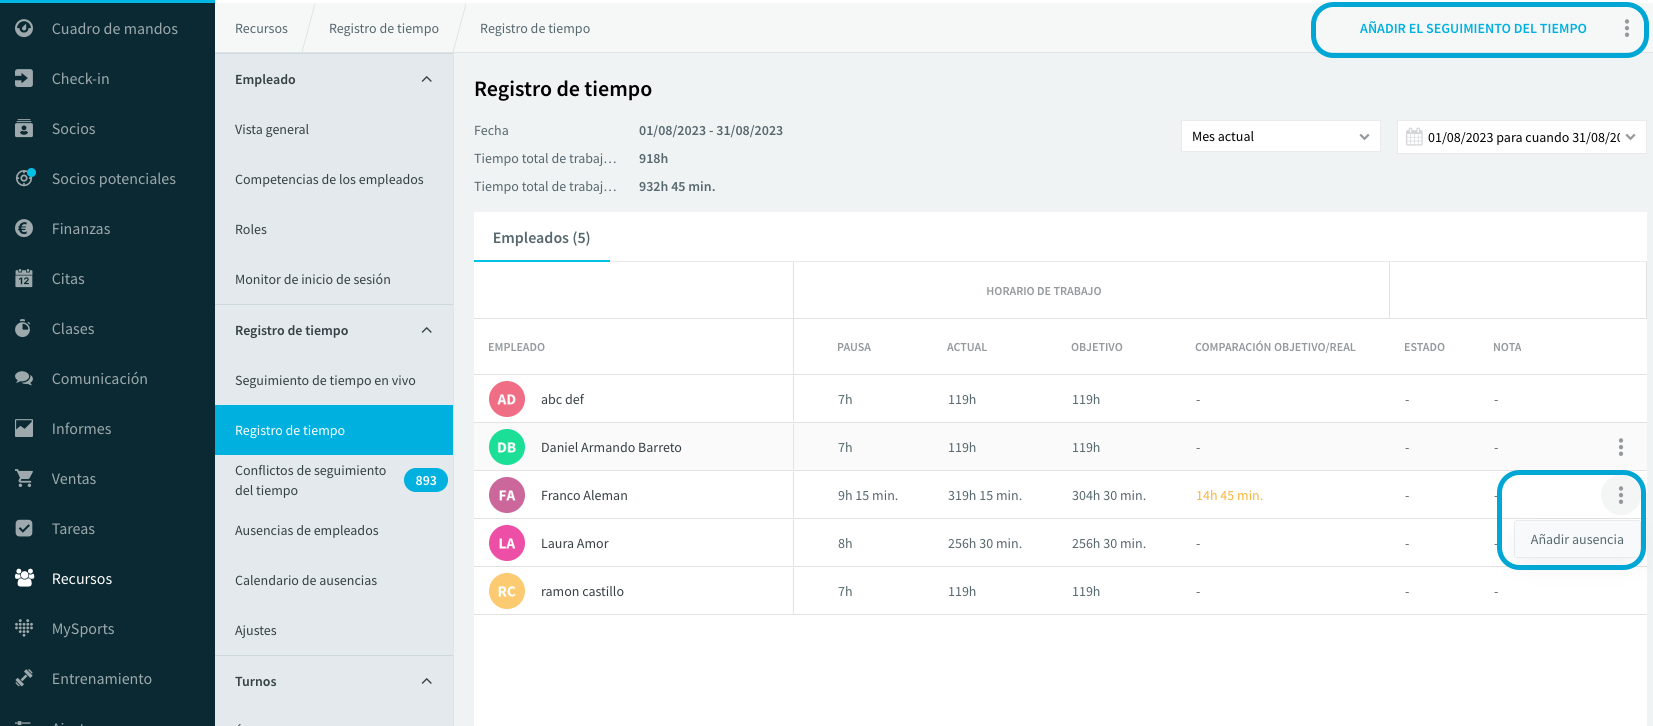Click the Informes chart icon
Image resolution: width=1653 pixels, height=726 pixels.
pos(24,428)
